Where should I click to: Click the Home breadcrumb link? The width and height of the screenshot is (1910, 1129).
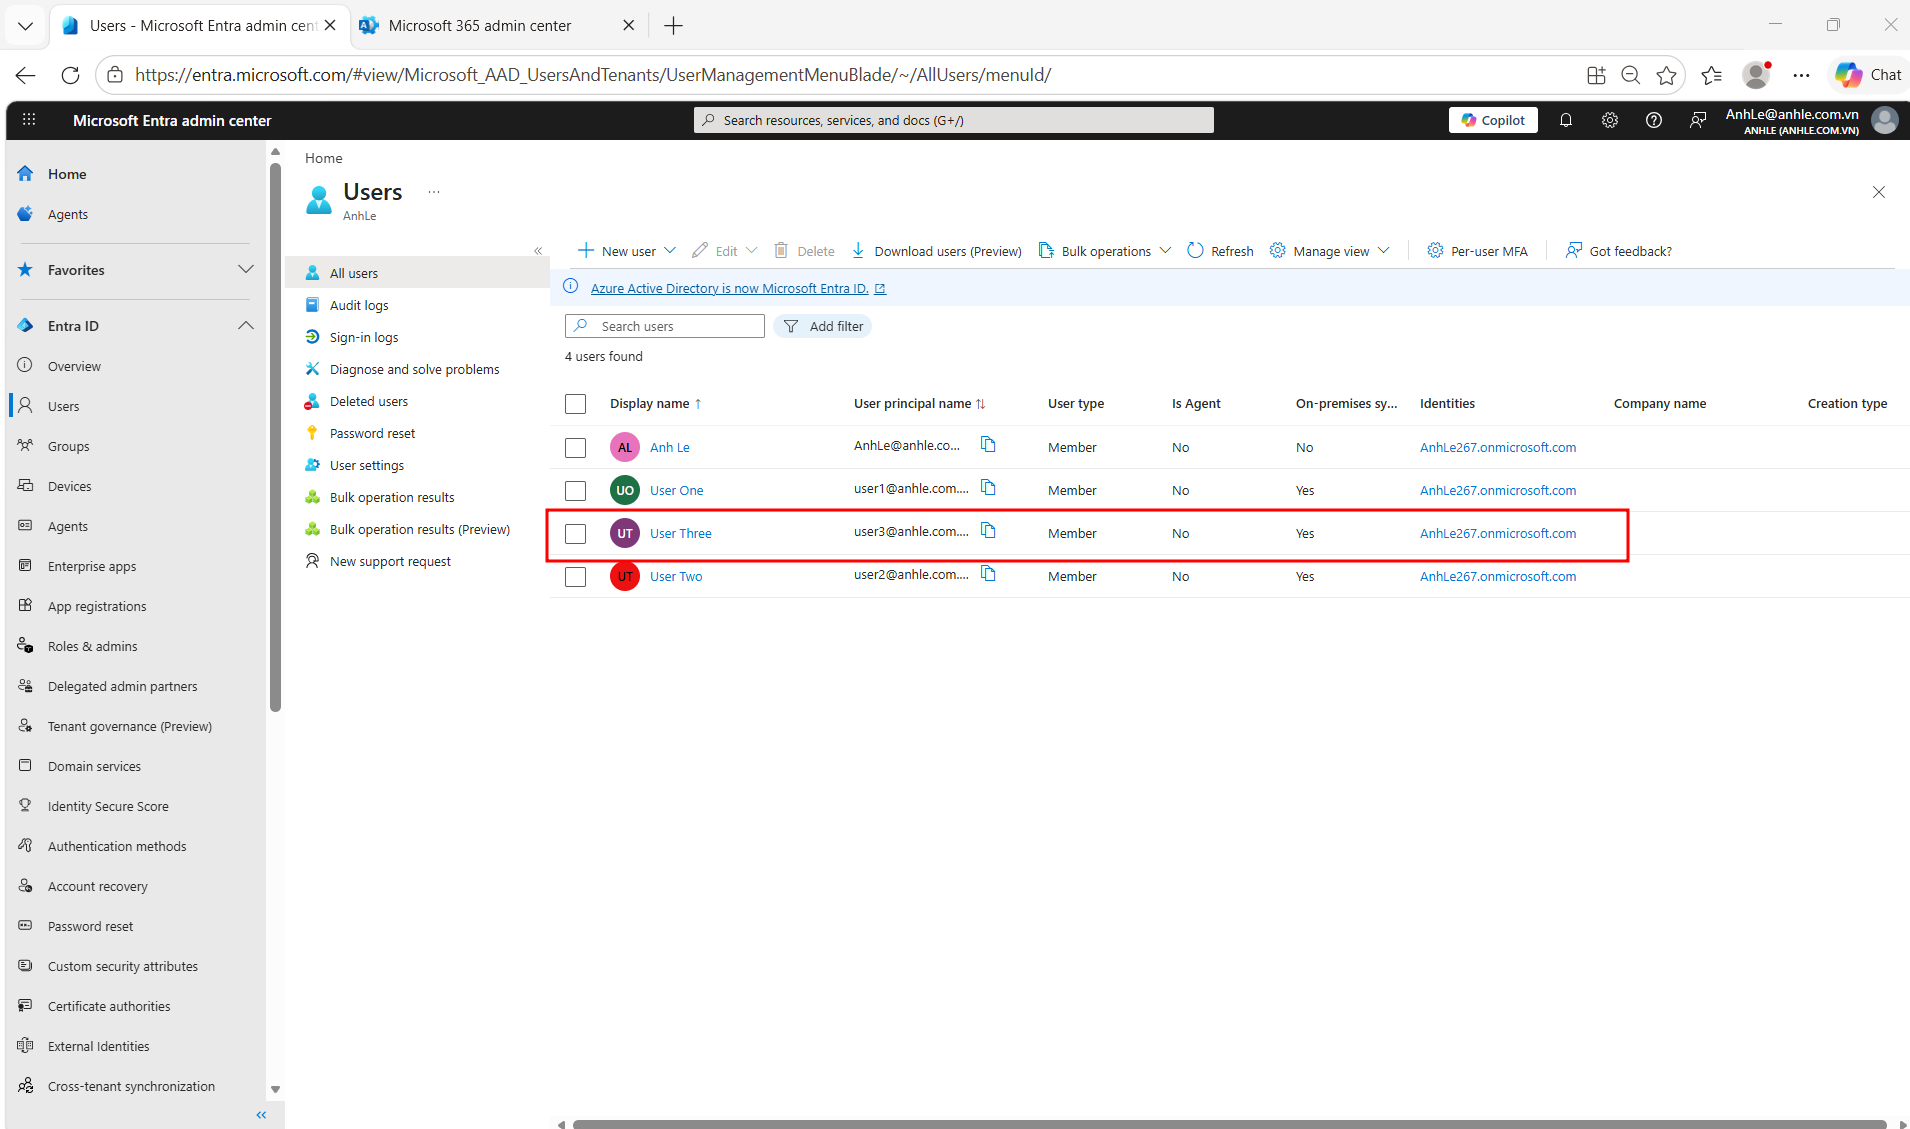pyautogui.click(x=323, y=158)
